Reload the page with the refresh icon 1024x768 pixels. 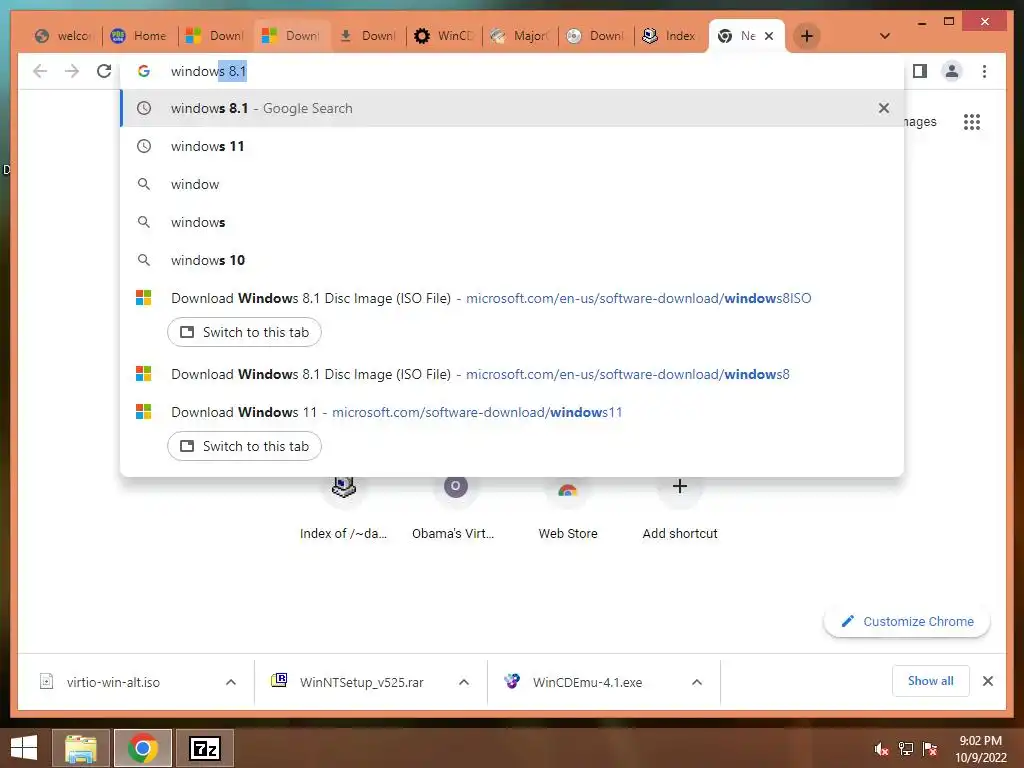coord(104,71)
